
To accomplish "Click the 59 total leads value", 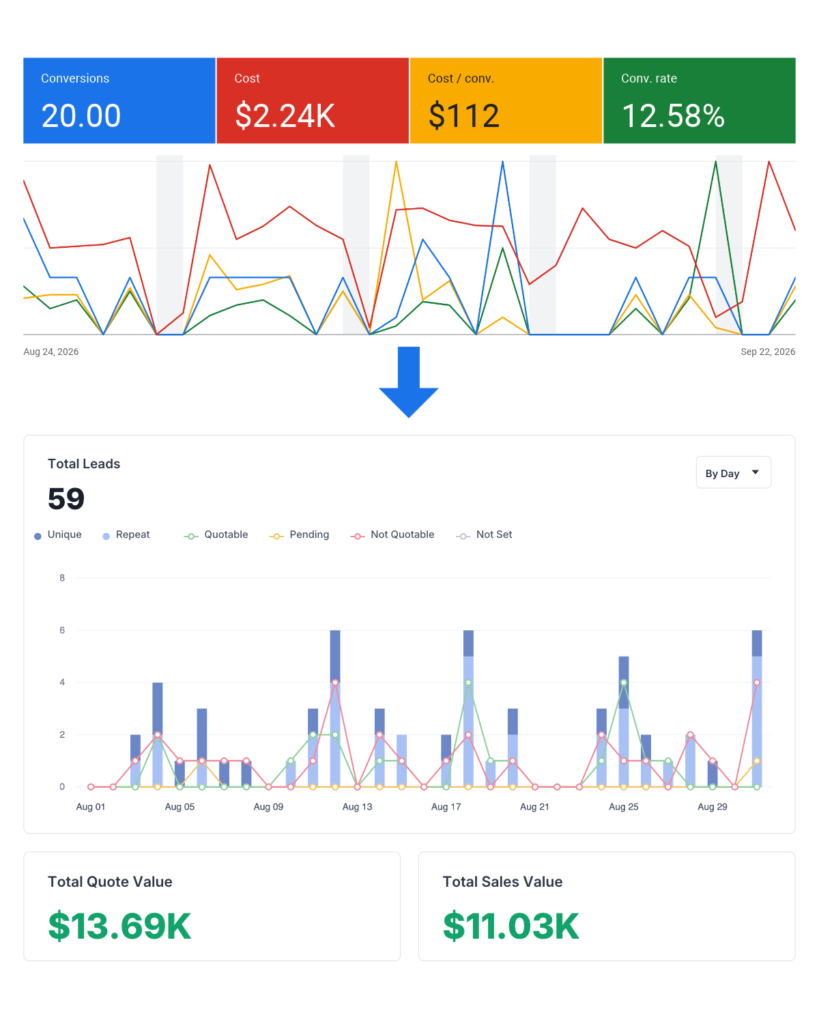I will coord(66,499).
